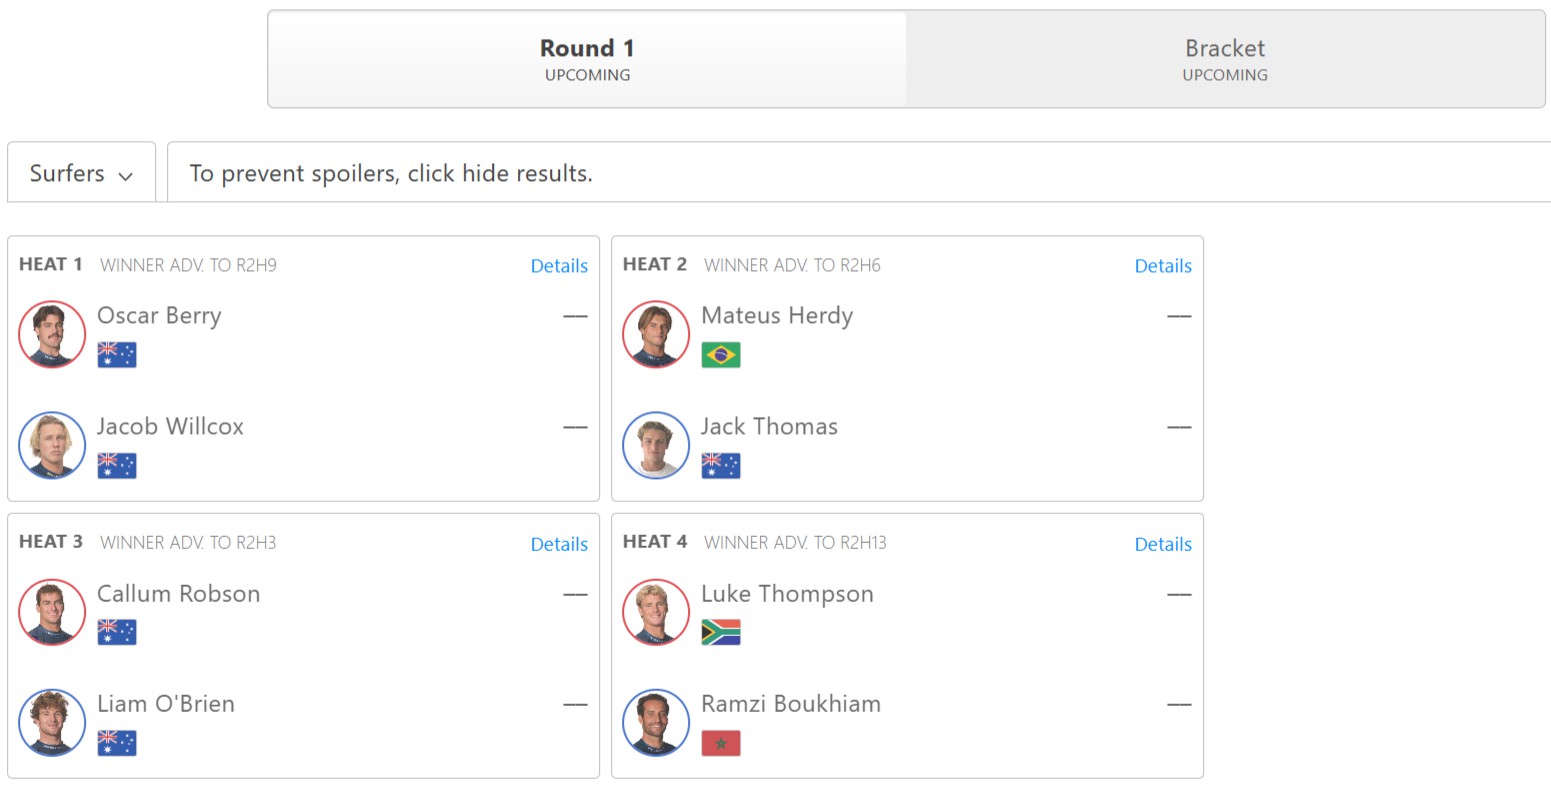This screenshot has width=1551, height=787.
Task: Click Australian flag under Oscar Berry
Action: point(117,355)
